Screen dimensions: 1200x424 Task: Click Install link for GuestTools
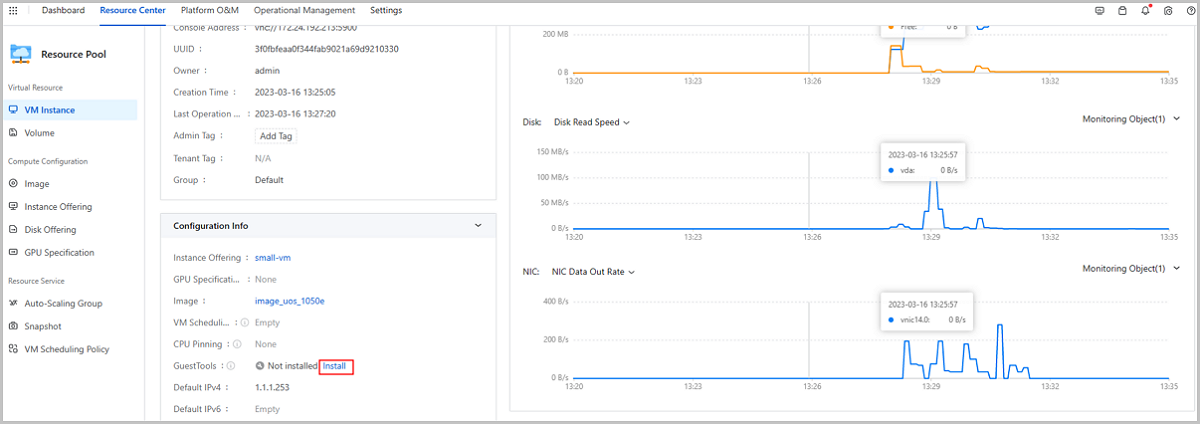(x=335, y=366)
